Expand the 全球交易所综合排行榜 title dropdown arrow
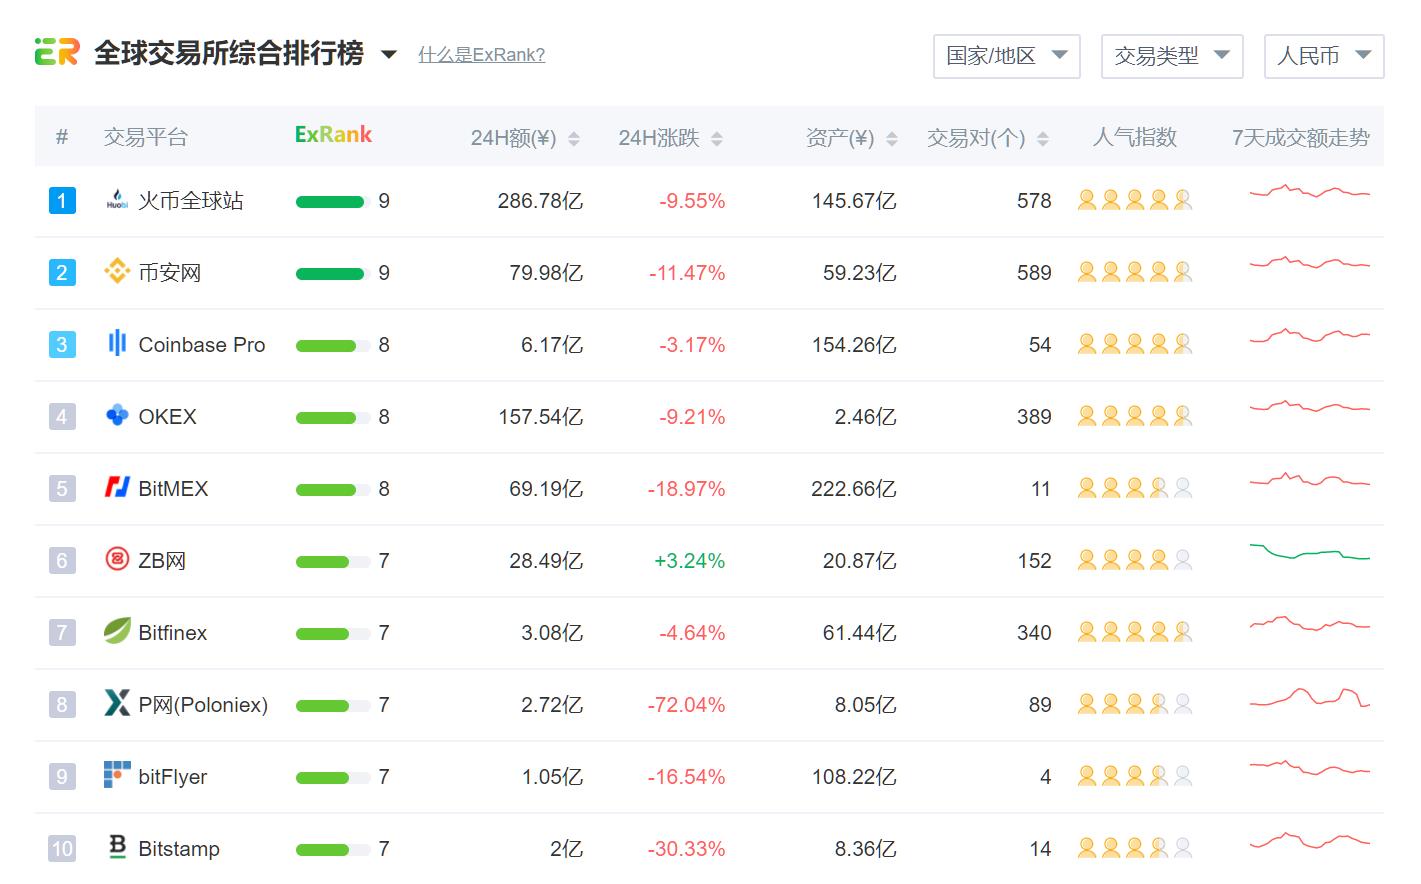 (x=389, y=54)
